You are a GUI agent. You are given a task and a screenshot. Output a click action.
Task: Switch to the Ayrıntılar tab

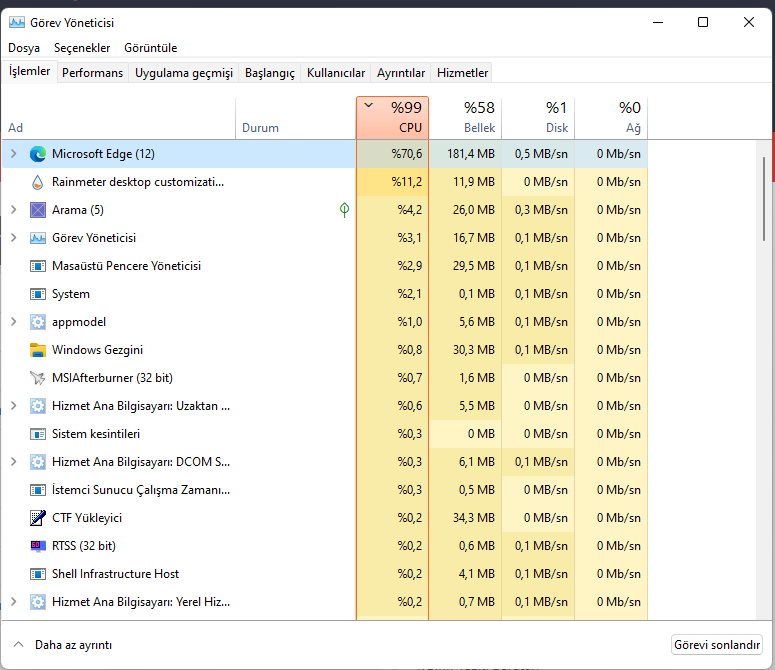401,73
